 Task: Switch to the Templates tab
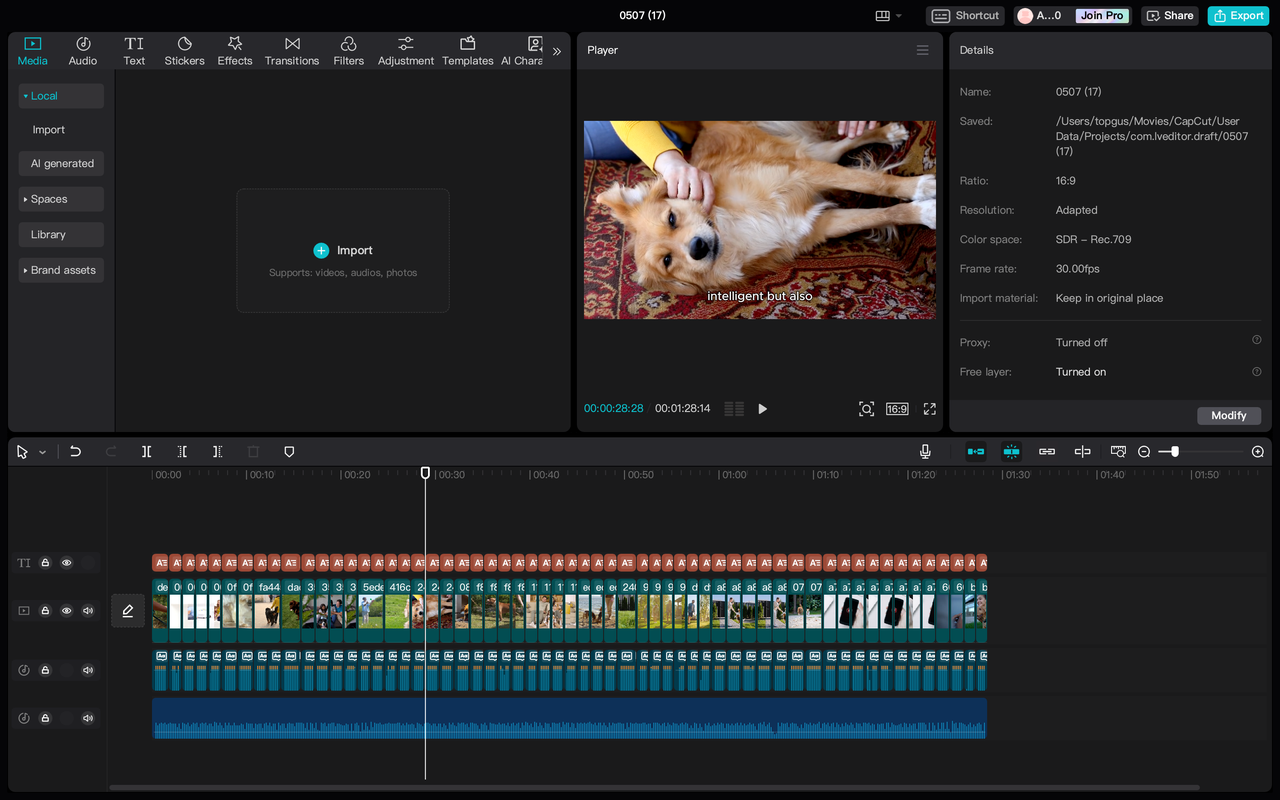tap(467, 50)
